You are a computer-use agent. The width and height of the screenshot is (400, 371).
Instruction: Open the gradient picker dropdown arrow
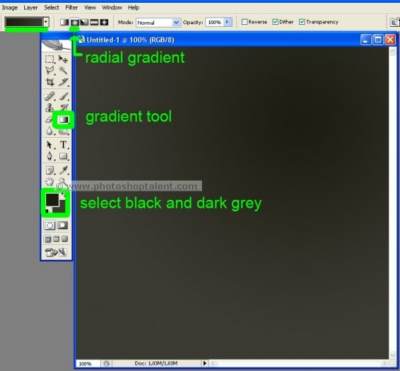[x=46, y=22]
